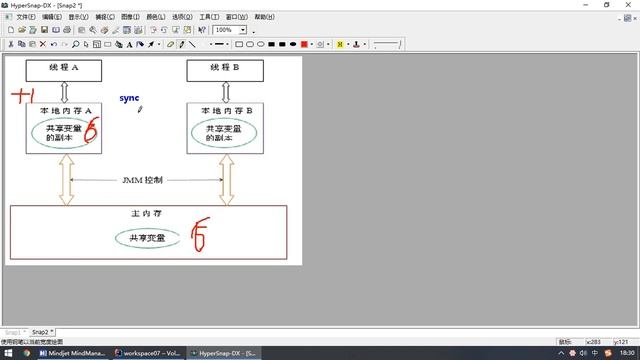
Task: Open the 图像(I) menu
Action: (130, 17)
